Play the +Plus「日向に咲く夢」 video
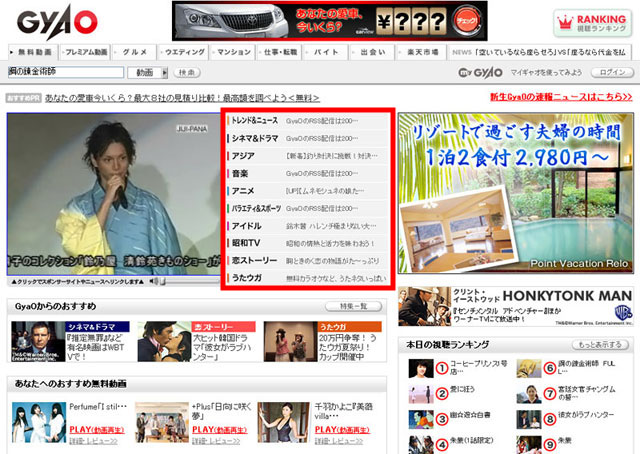 (220, 430)
